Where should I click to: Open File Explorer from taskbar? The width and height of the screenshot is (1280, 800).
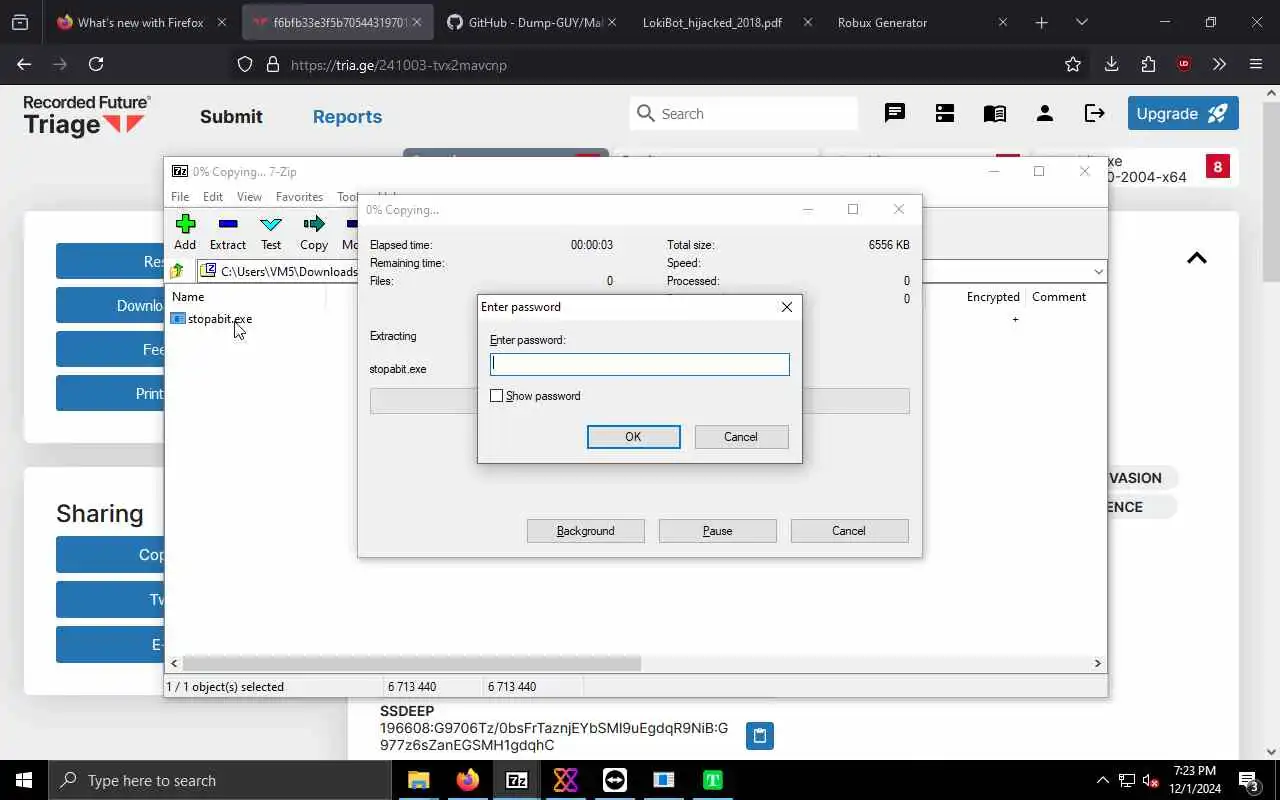coord(419,780)
